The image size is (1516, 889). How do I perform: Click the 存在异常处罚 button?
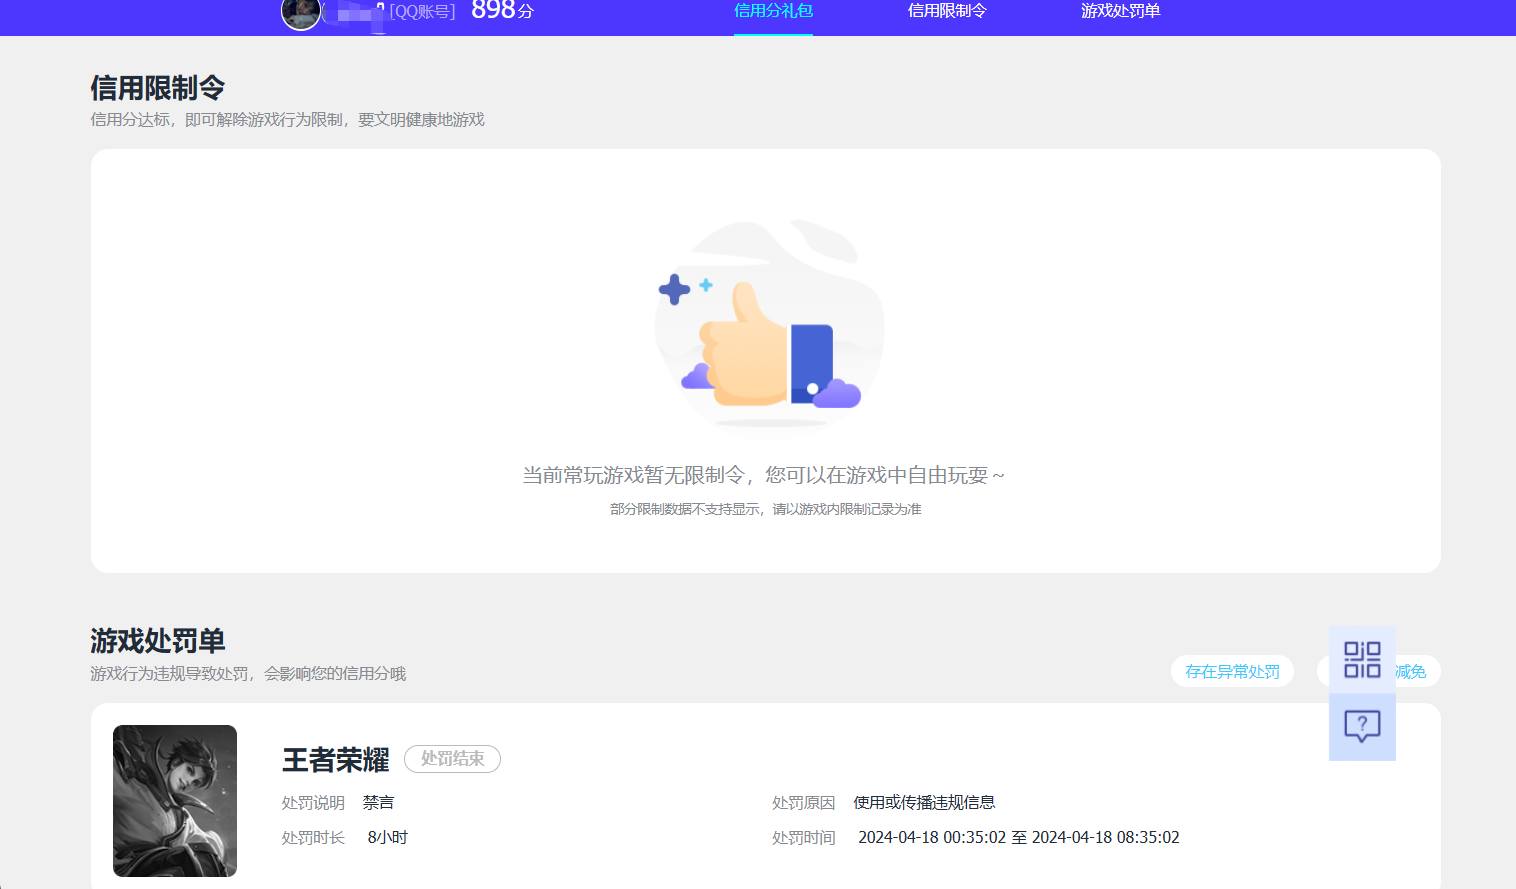[x=1232, y=671]
